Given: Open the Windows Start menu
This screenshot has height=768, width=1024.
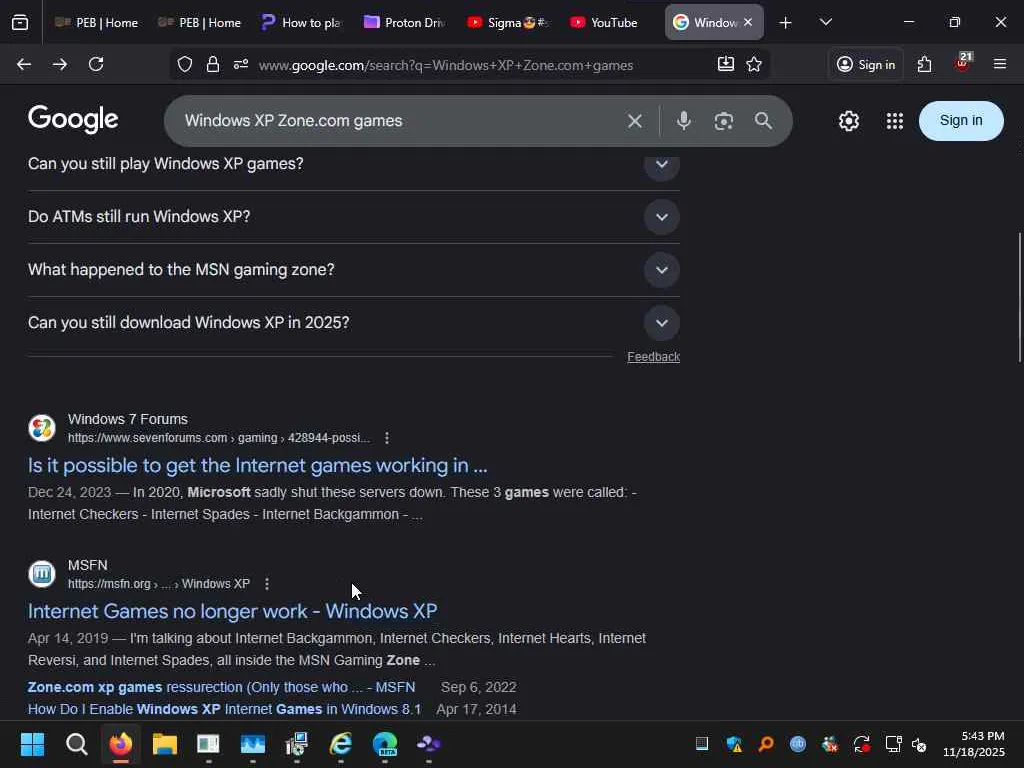Looking at the screenshot, I should point(32,744).
